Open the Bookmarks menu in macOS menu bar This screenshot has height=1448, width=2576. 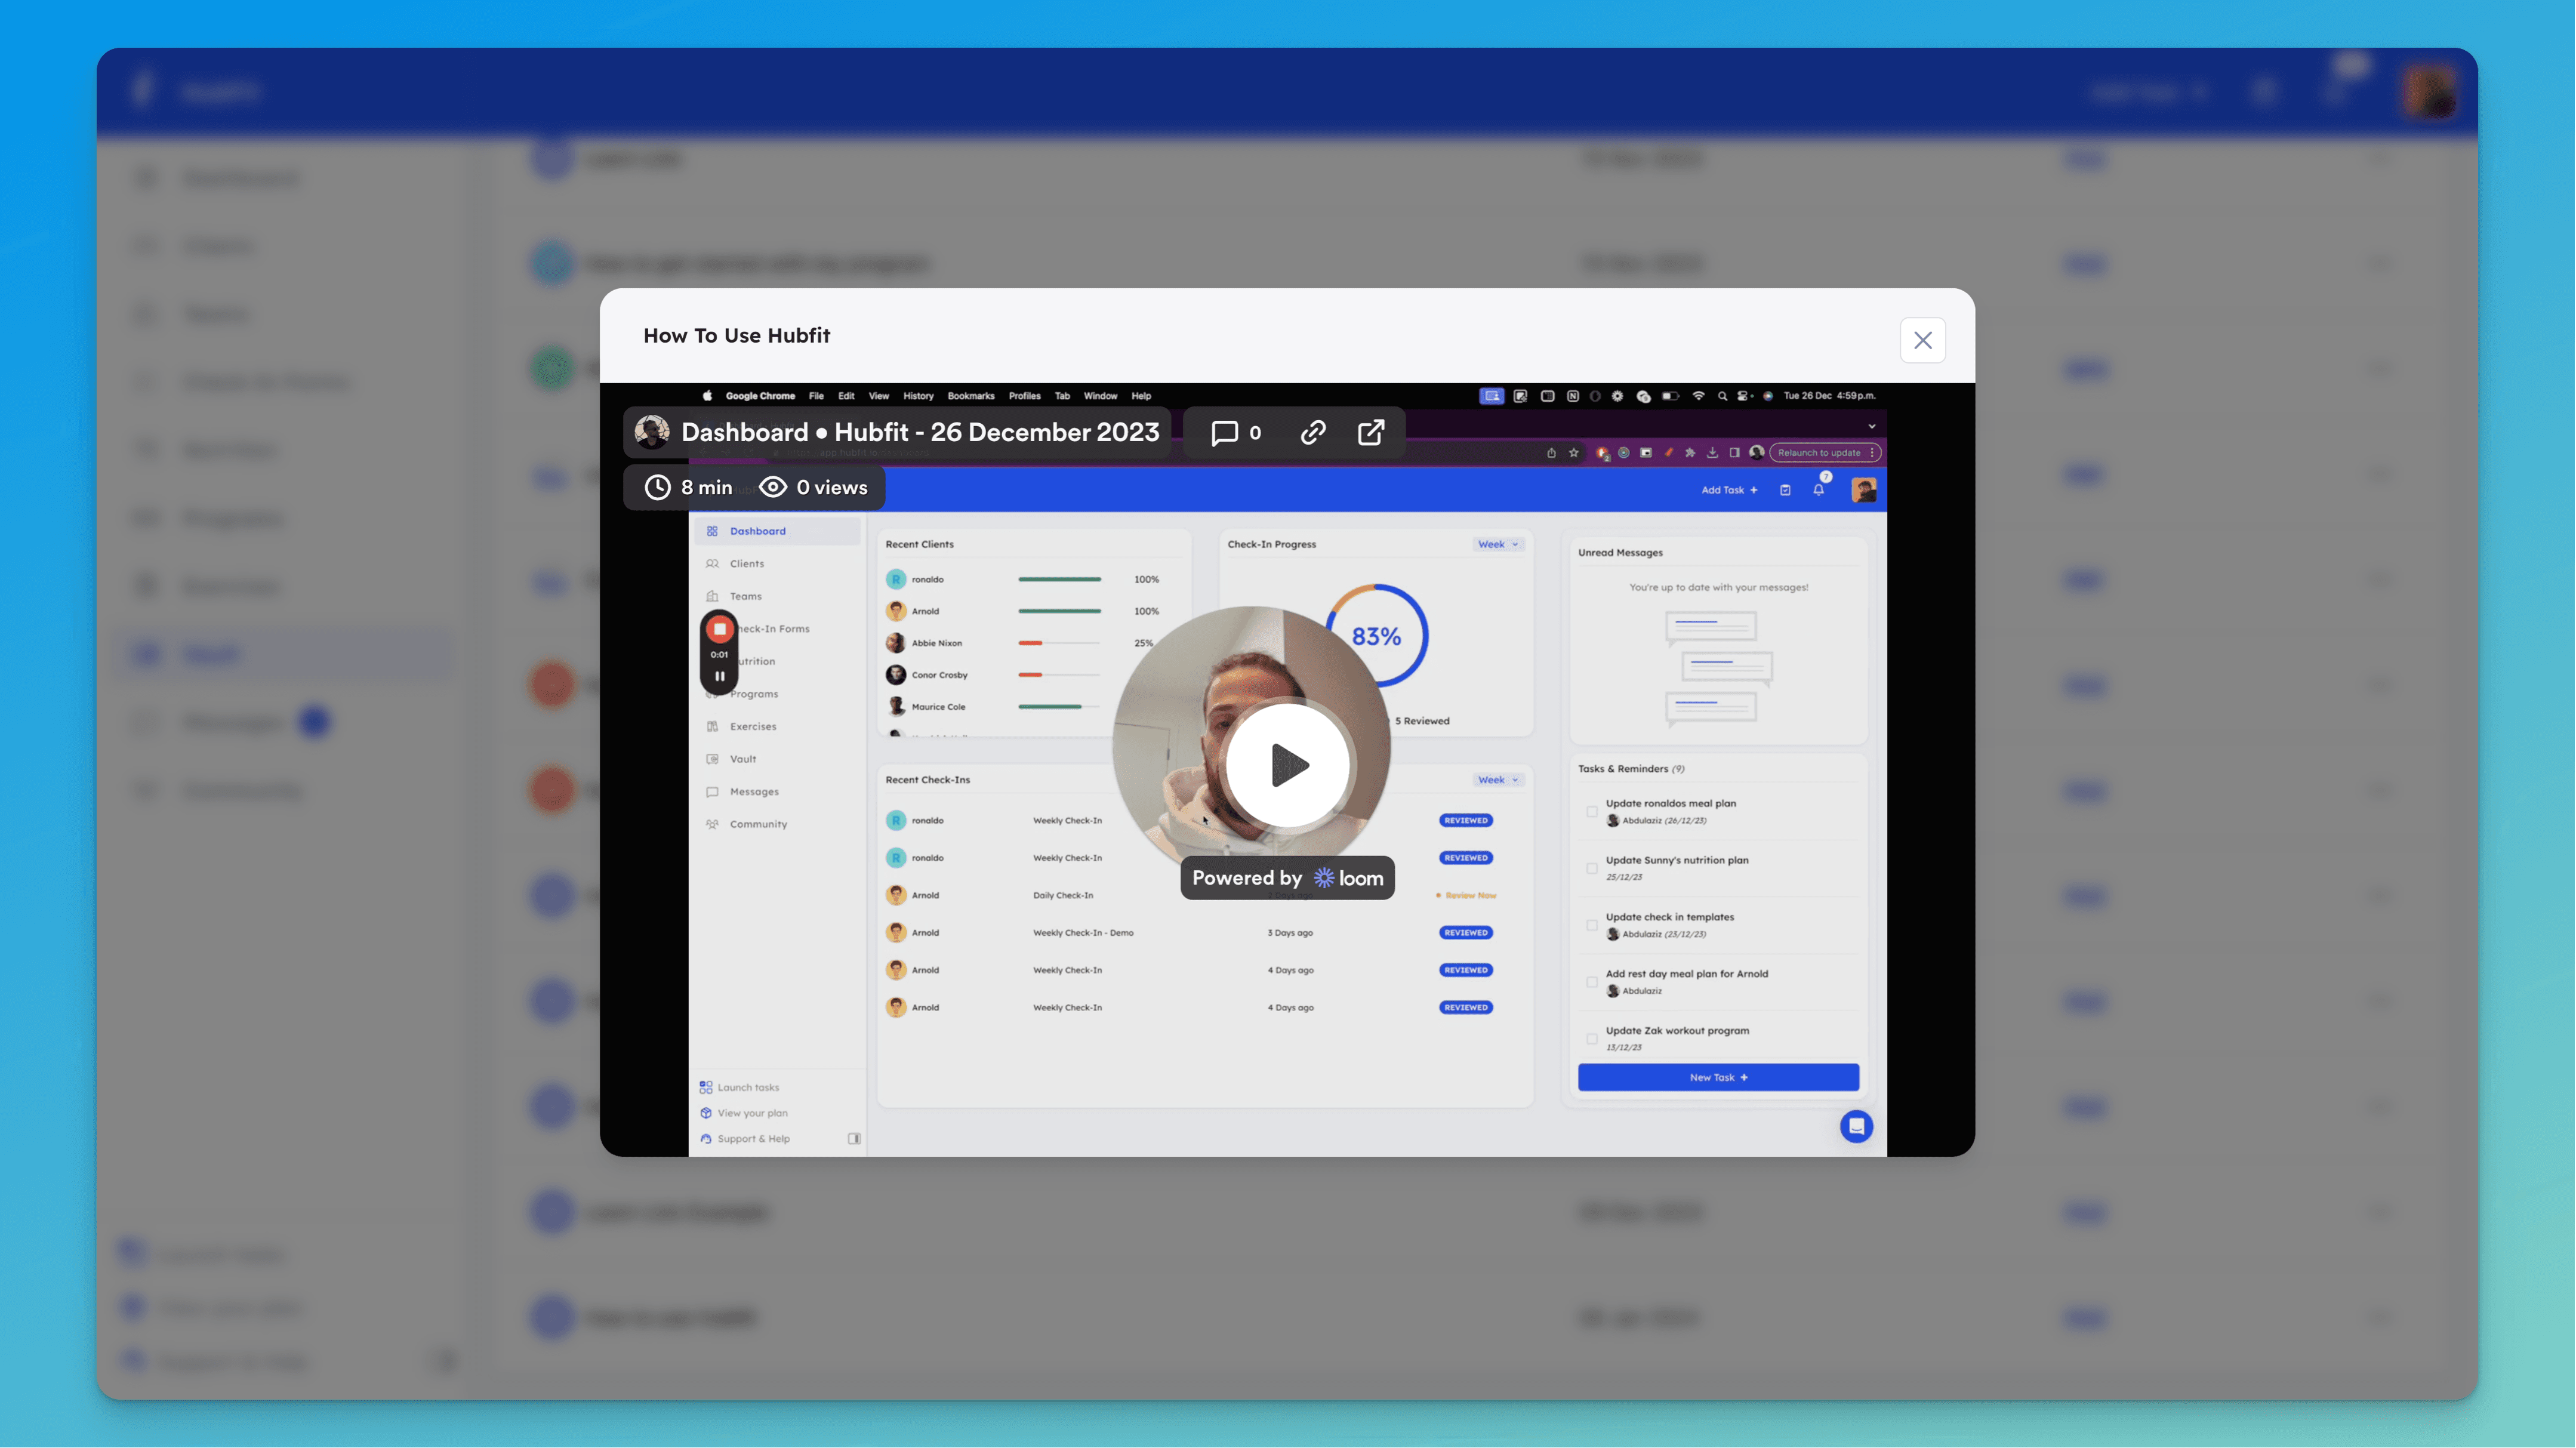(x=971, y=396)
